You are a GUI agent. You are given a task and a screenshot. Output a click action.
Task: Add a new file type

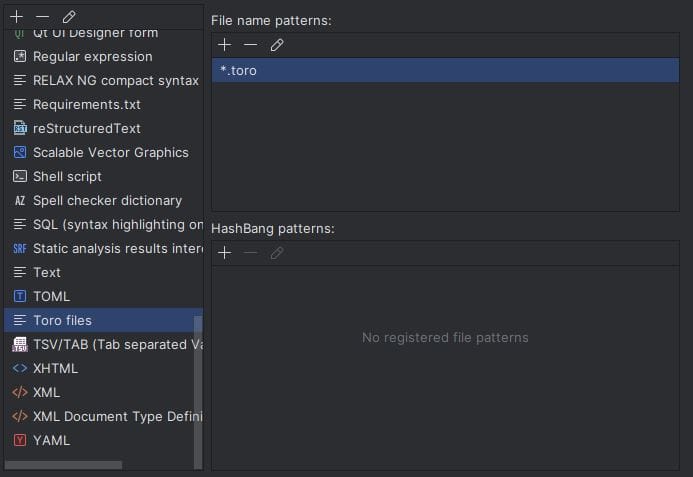[x=17, y=17]
